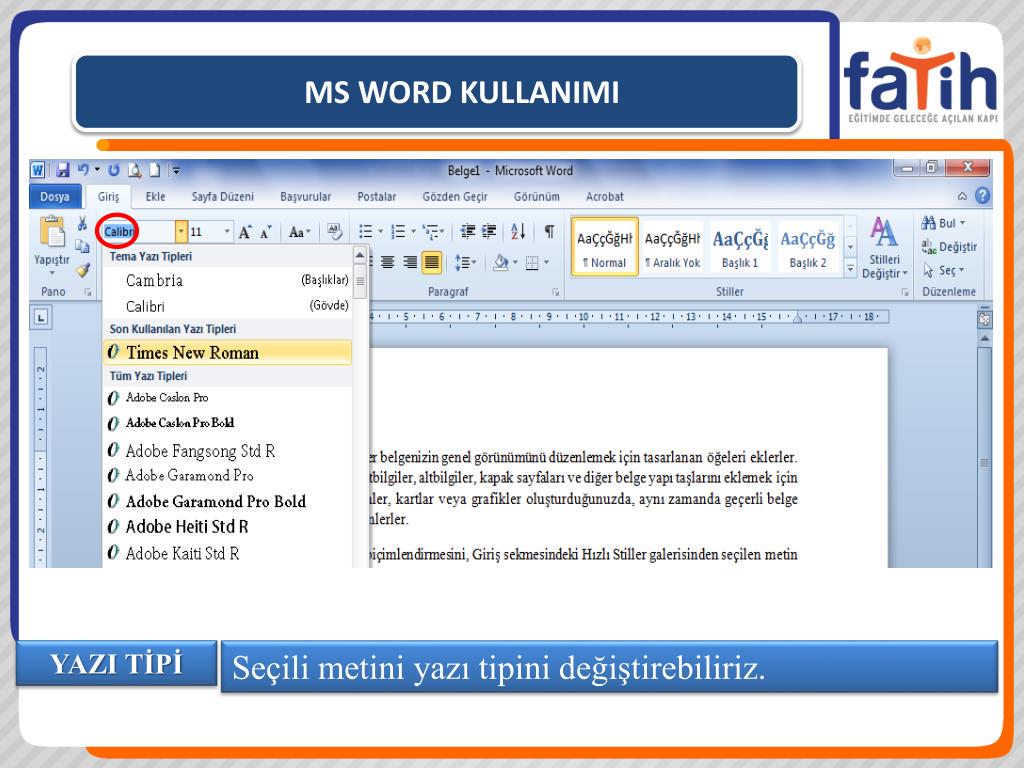
Task: Toggle right alignment for the paragraph
Action: [x=410, y=263]
